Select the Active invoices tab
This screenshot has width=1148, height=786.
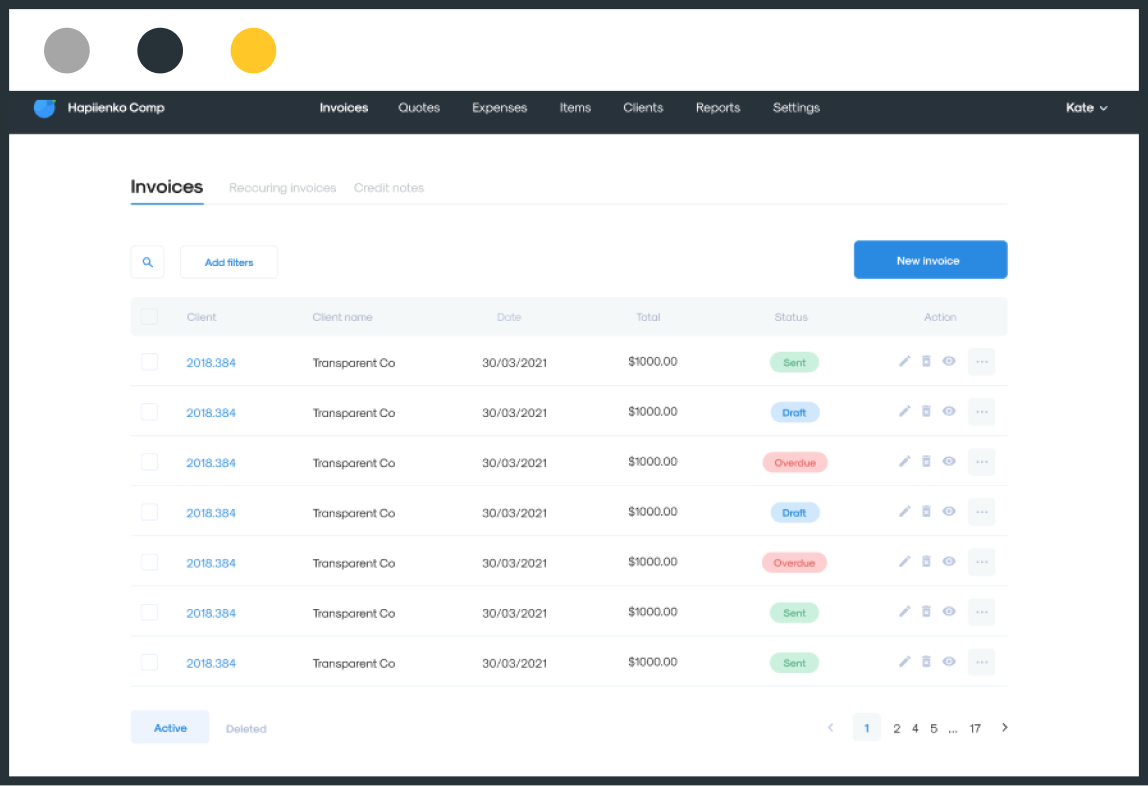[170, 727]
